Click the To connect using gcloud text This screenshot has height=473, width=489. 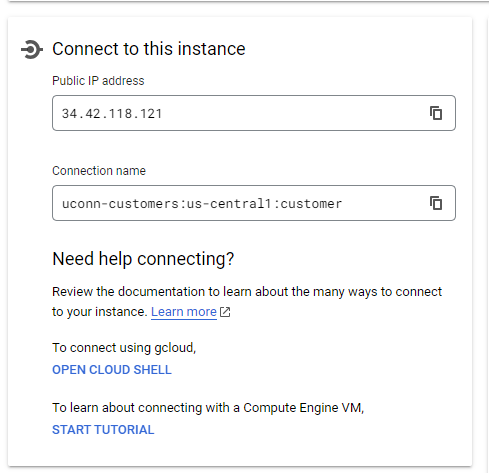(x=124, y=348)
